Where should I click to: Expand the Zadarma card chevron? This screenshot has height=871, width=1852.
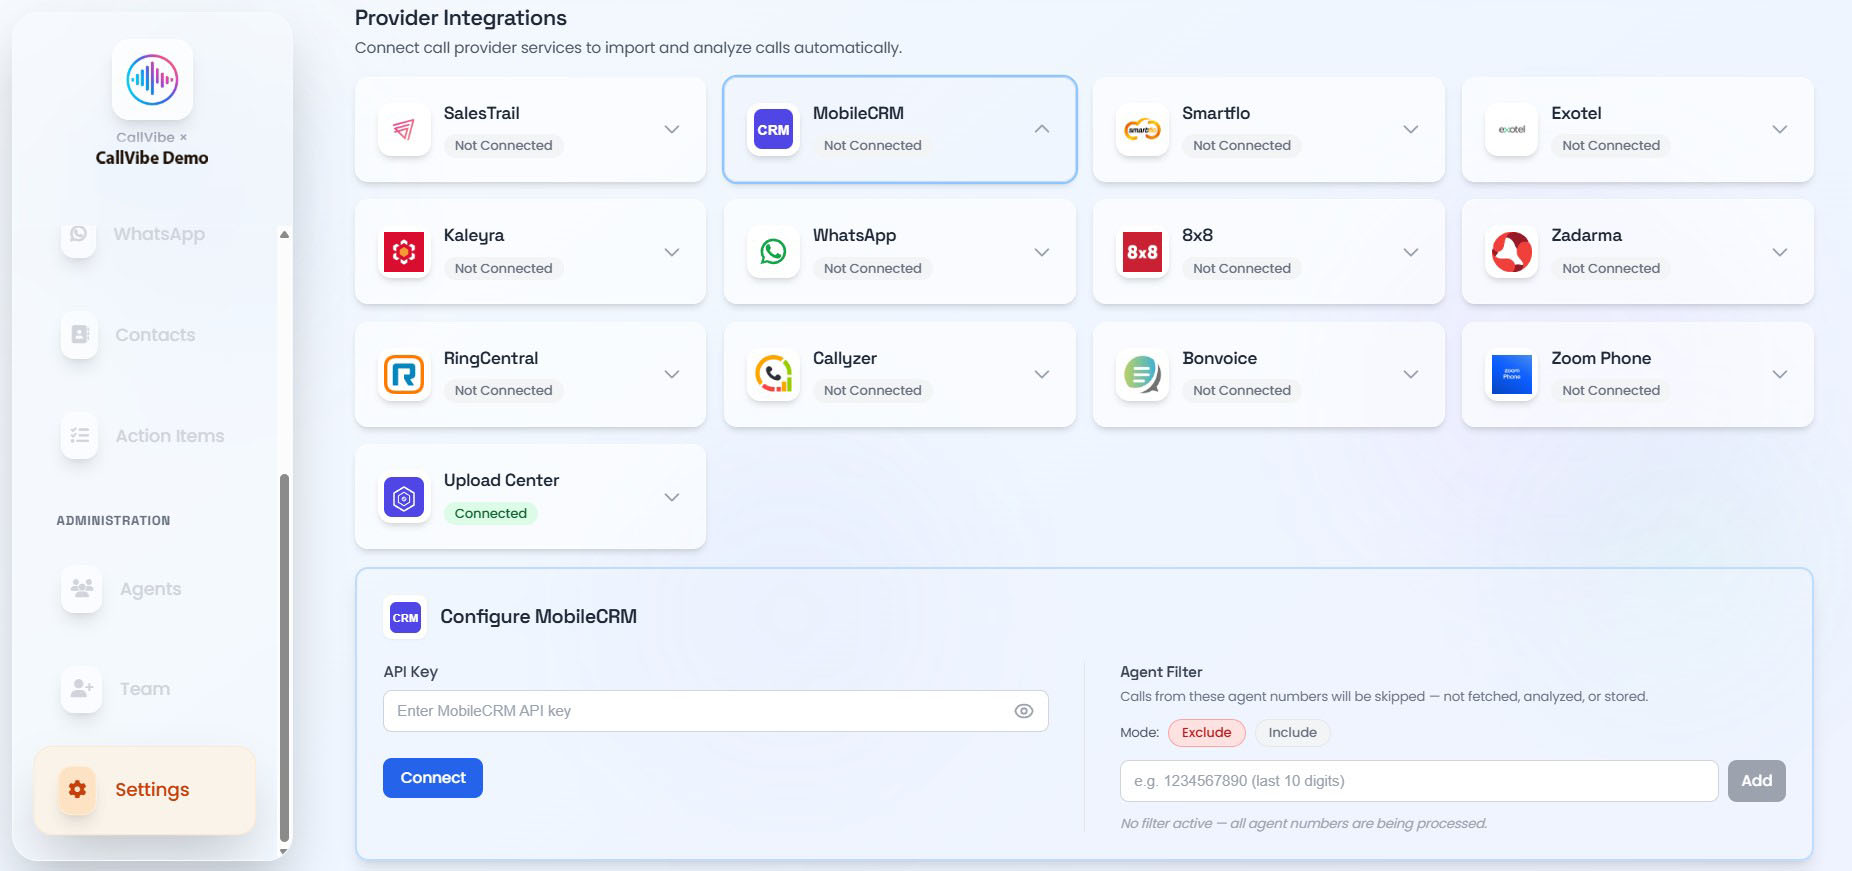[x=1780, y=252]
